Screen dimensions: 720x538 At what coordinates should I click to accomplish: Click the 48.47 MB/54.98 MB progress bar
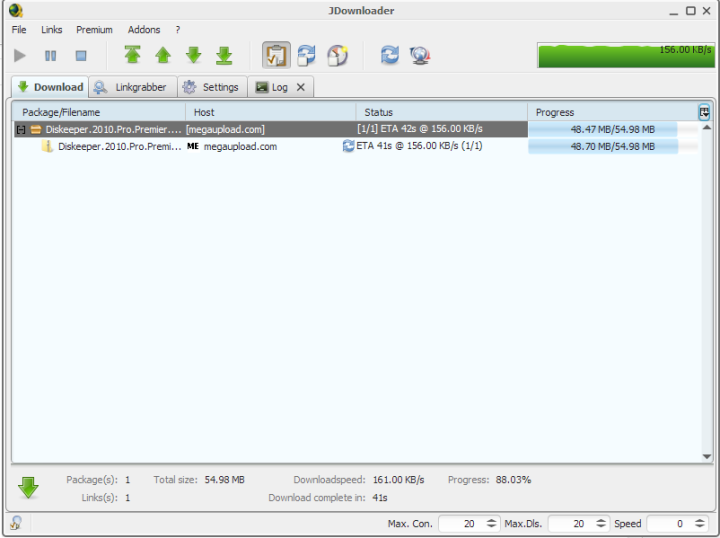point(613,129)
